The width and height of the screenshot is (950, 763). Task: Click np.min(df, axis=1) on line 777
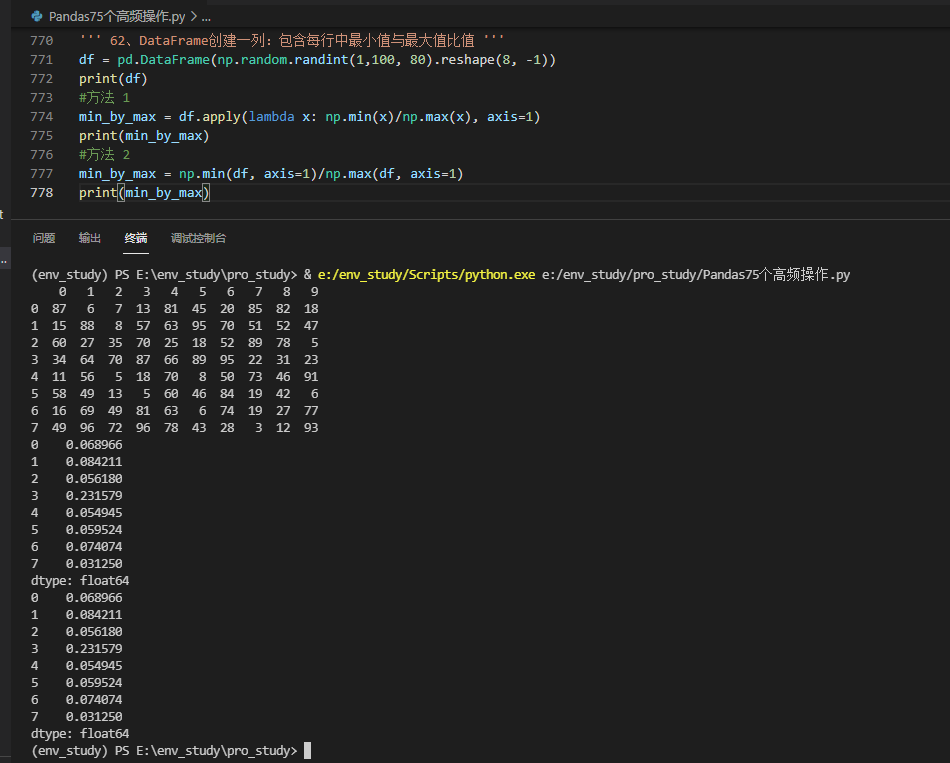pyautogui.click(x=248, y=173)
